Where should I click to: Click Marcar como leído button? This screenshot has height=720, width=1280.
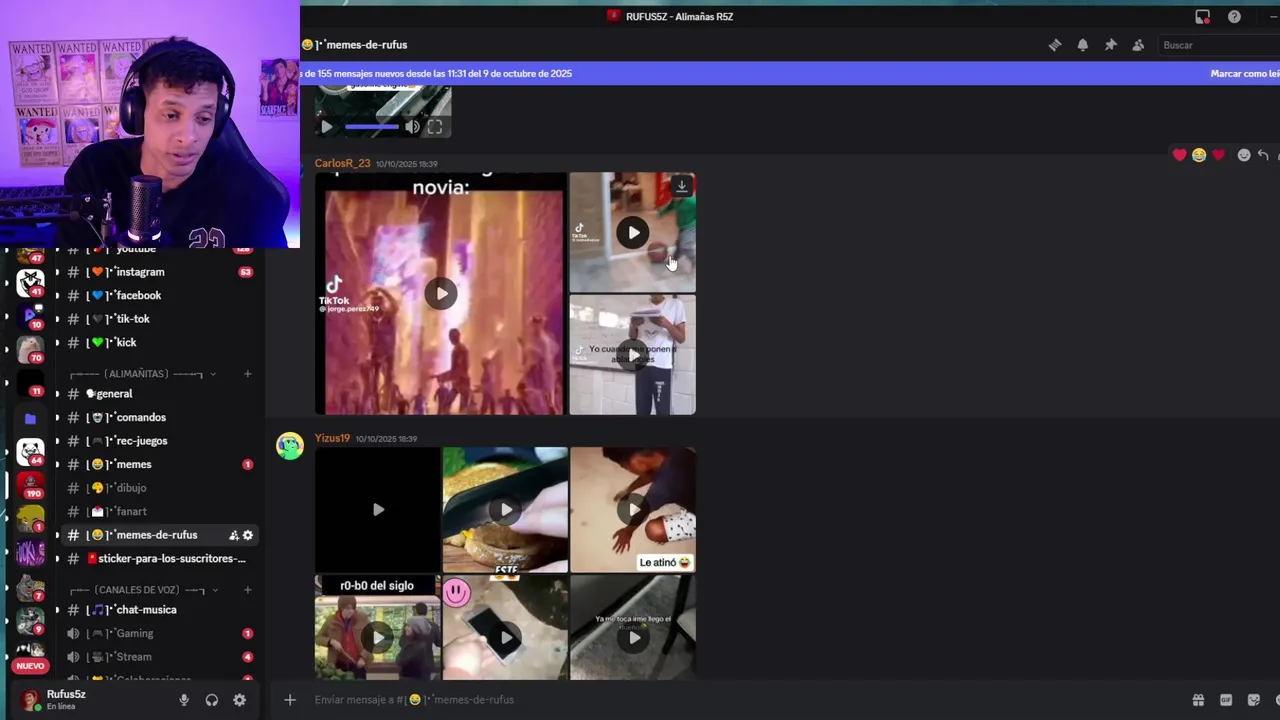click(x=1244, y=73)
